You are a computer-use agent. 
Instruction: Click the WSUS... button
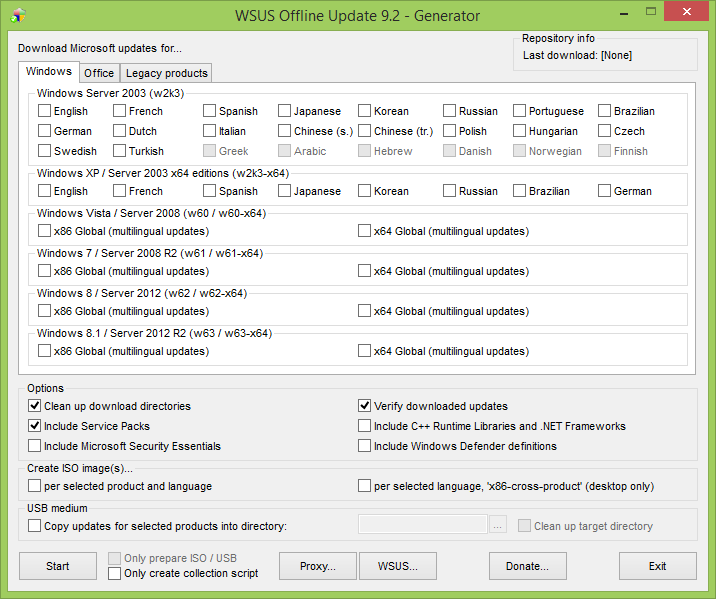pyautogui.click(x=398, y=566)
